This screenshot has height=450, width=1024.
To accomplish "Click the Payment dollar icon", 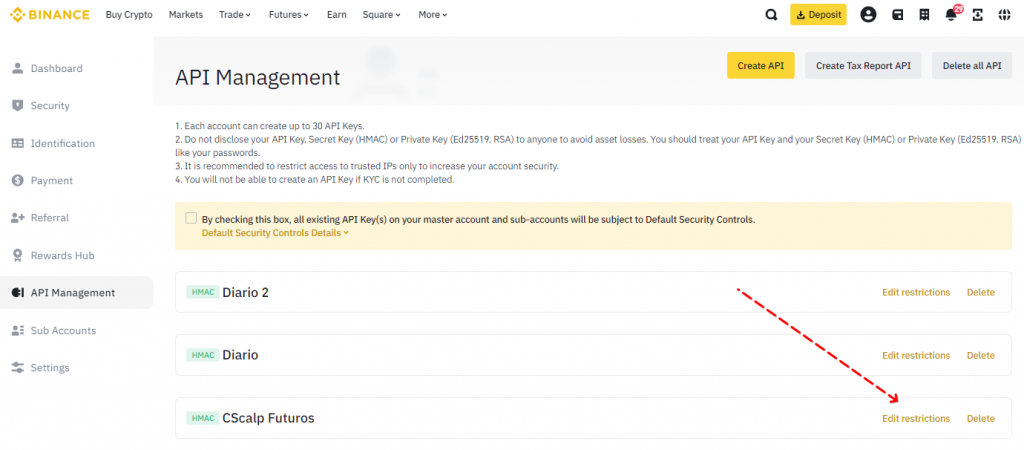I will tap(18, 180).
